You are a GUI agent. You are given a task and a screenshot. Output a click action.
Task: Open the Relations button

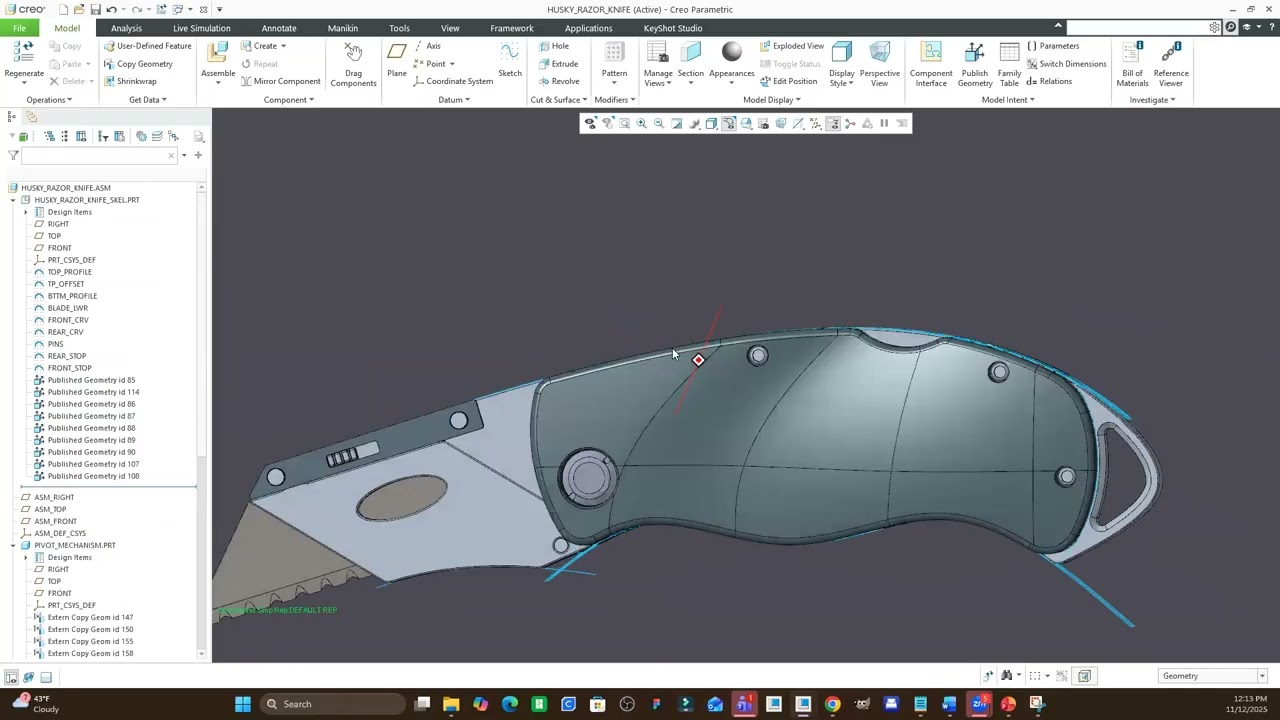point(1049,81)
